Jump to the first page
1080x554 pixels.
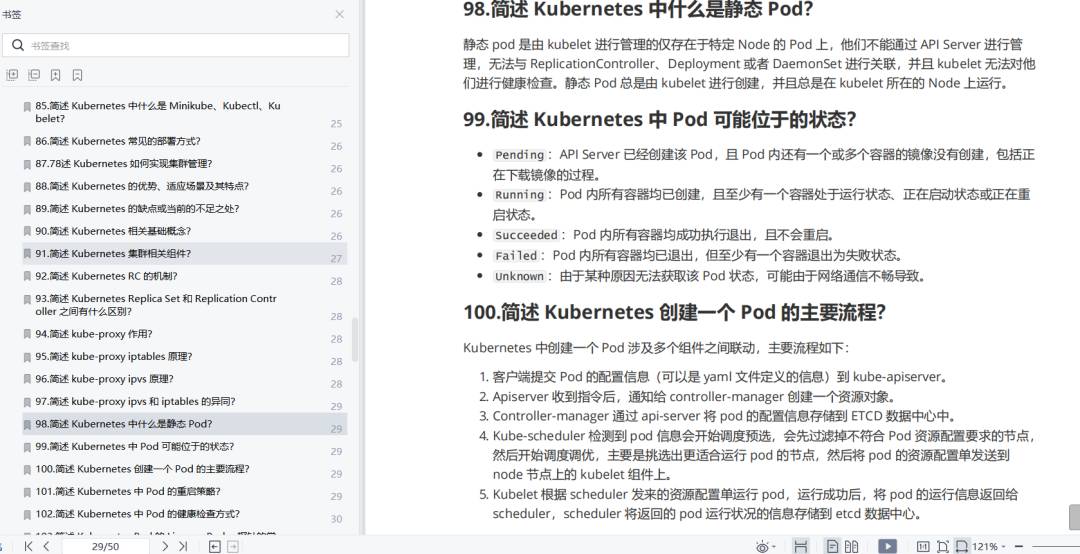[x=28, y=546]
